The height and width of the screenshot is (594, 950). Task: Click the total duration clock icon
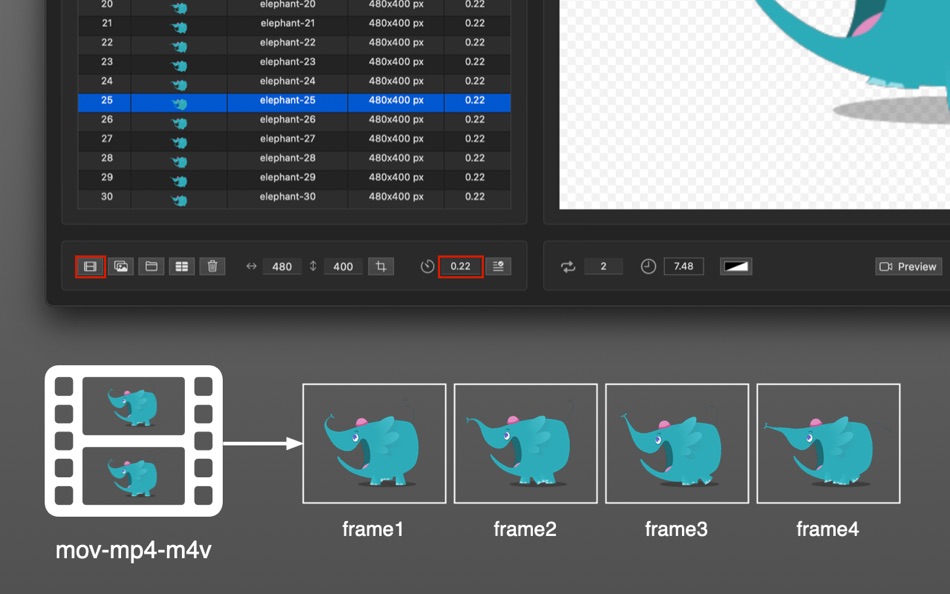tap(648, 267)
